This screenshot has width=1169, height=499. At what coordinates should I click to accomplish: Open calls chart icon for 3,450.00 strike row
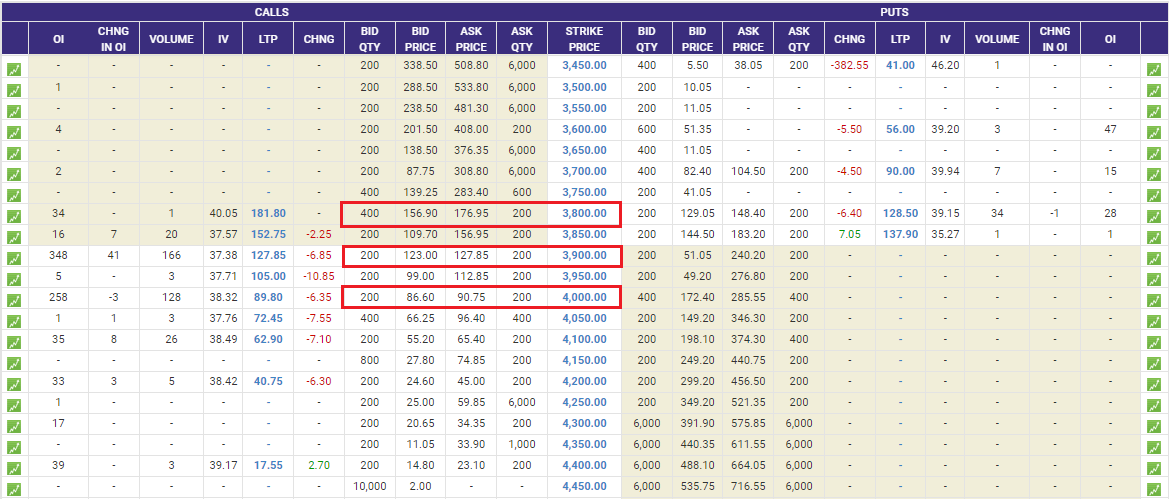[x=14, y=70]
